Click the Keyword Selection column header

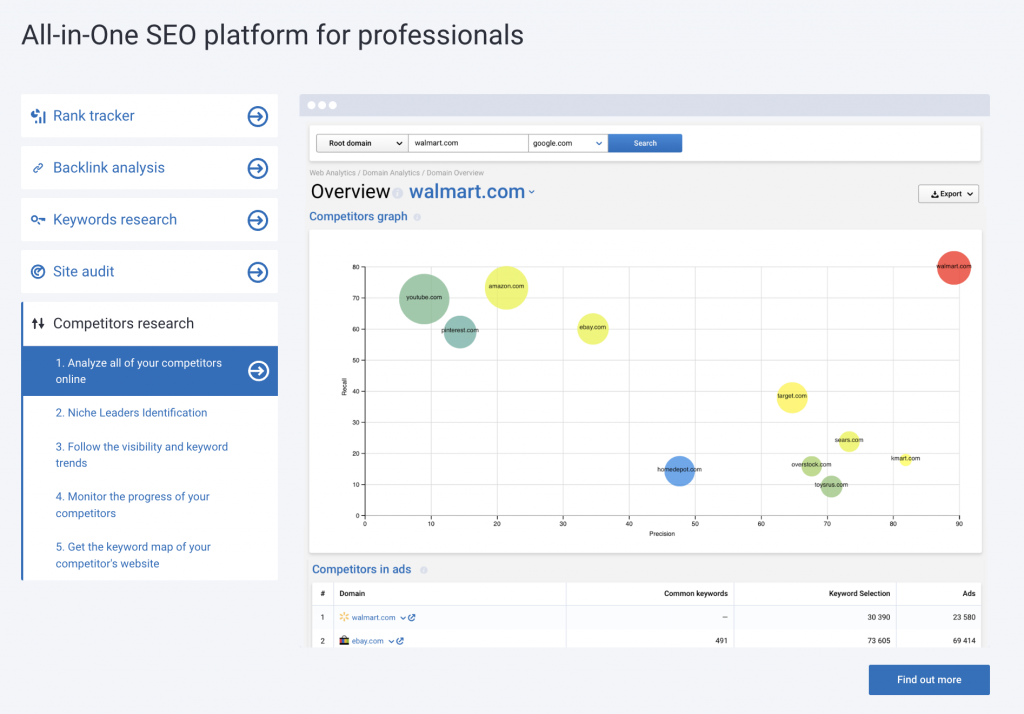(x=859, y=594)
